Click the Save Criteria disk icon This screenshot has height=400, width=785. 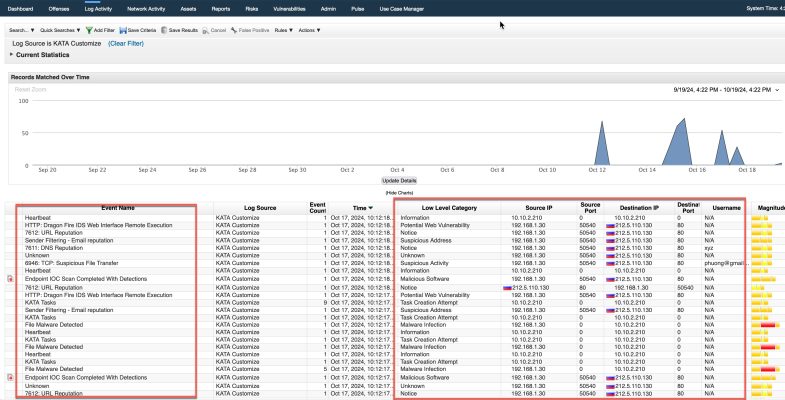point(123,31)
